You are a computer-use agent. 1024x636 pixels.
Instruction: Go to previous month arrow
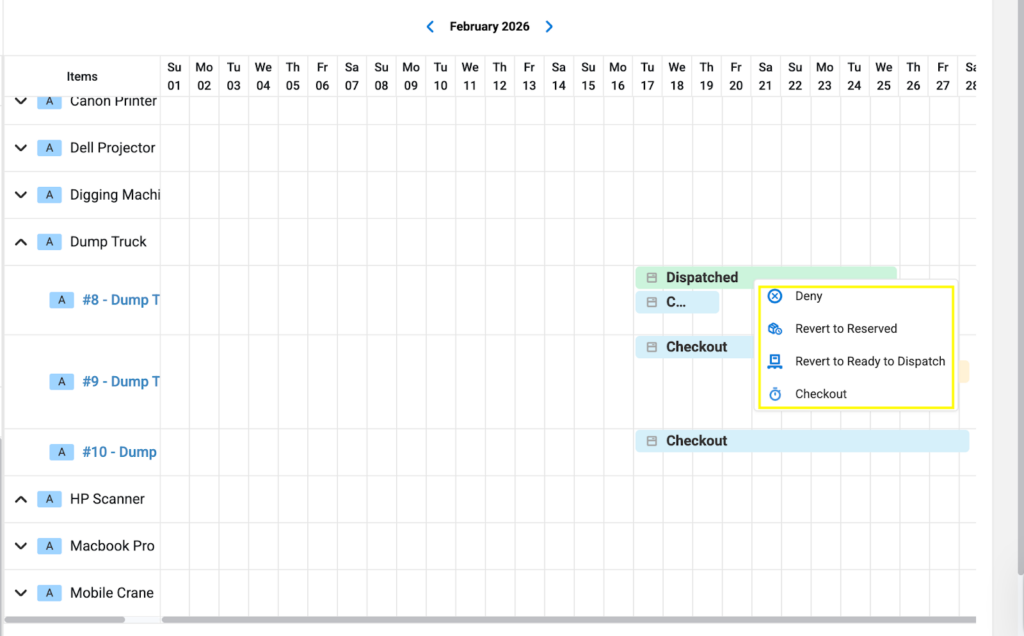pyautogui.click(x=430, y=27)
